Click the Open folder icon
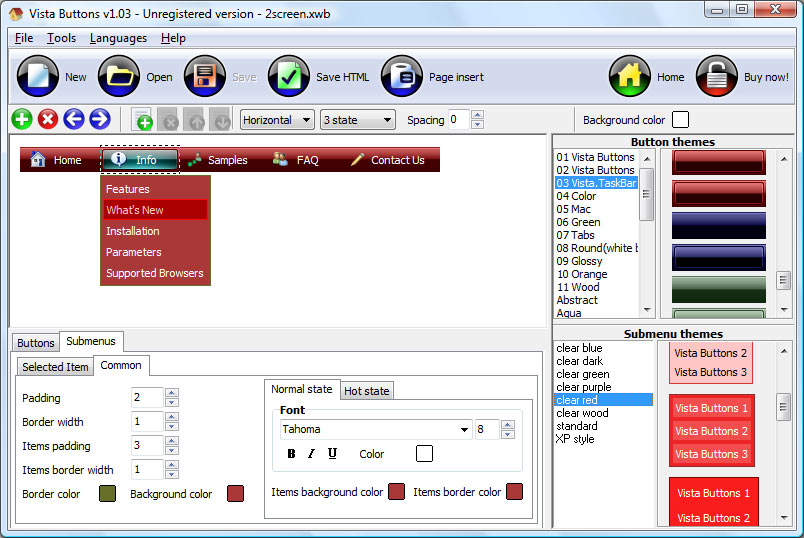Image resolution: width=804 pixels, height=538 pixels. click(x=119, y=76)
